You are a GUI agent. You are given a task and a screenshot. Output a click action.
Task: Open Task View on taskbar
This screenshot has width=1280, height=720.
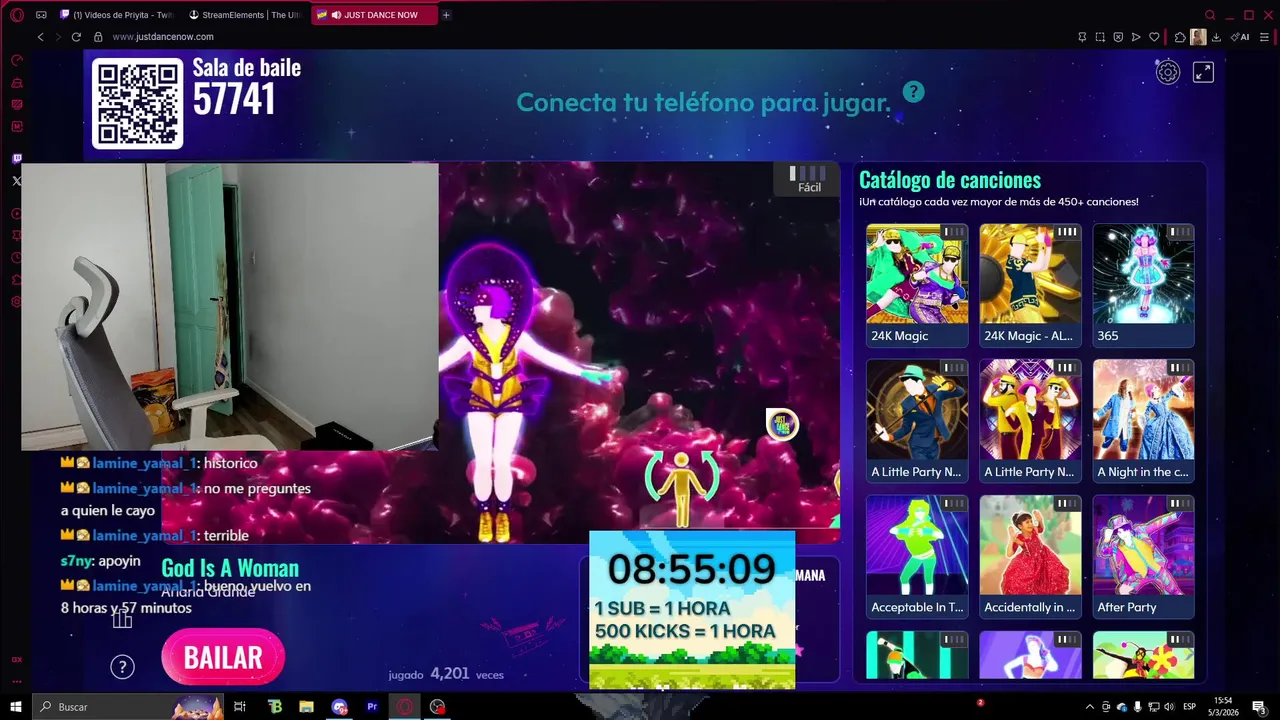(240, 706)
